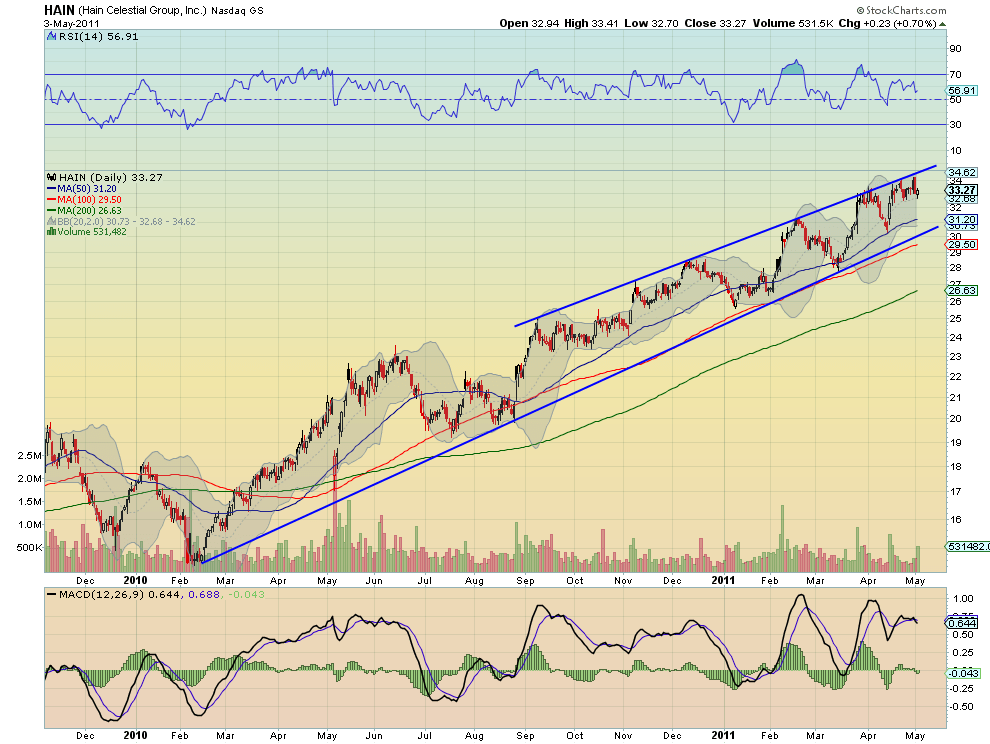The height and width of the screenshot is (744, 990).
Task: Open the StockCharts.com watermark link
Action: click(x=902, y=10)
